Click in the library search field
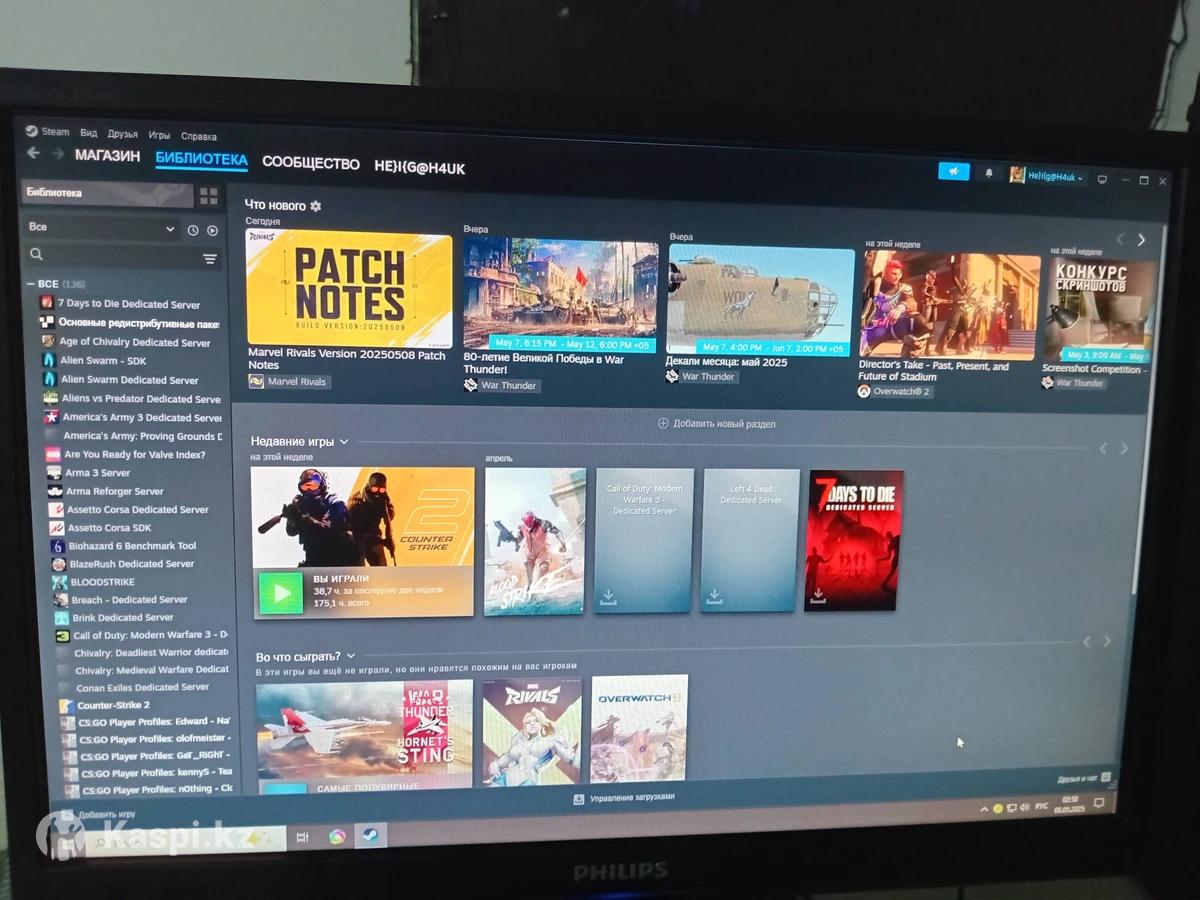Image resolution: width=1200 pixels, height=900 pixels. pos(122,257)
